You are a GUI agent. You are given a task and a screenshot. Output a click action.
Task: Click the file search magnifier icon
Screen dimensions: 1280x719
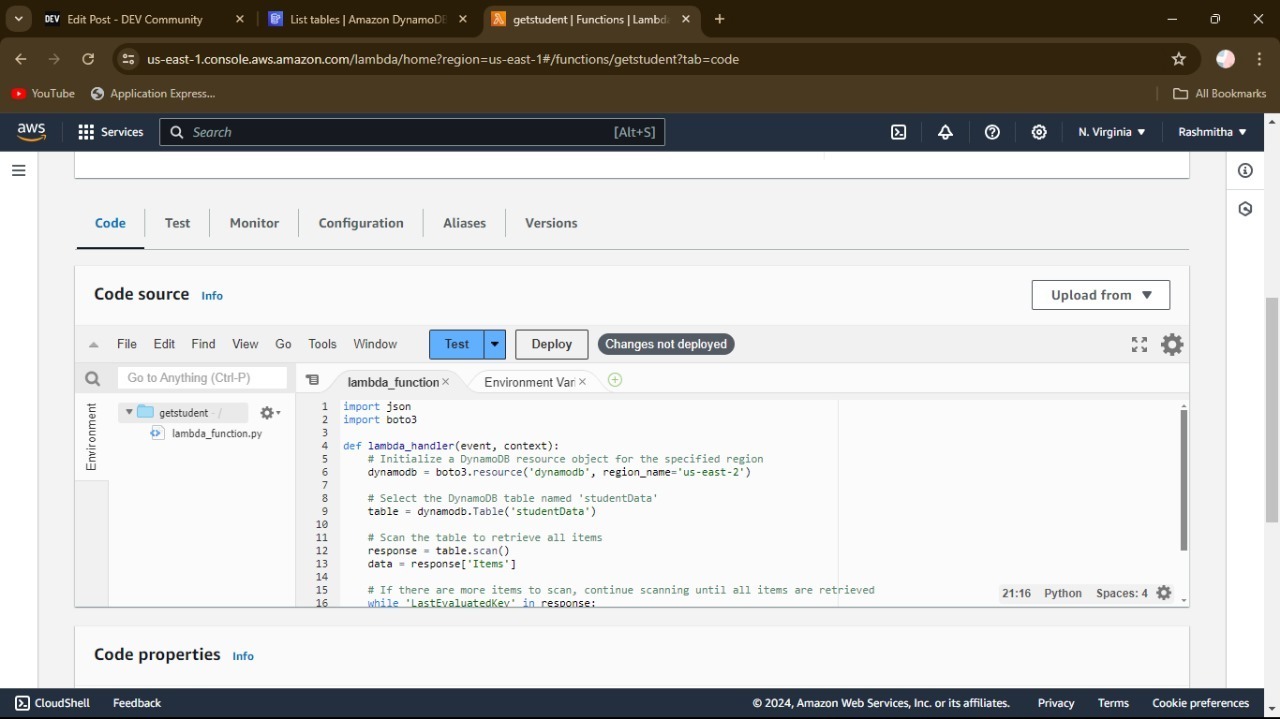pos(93,378)
